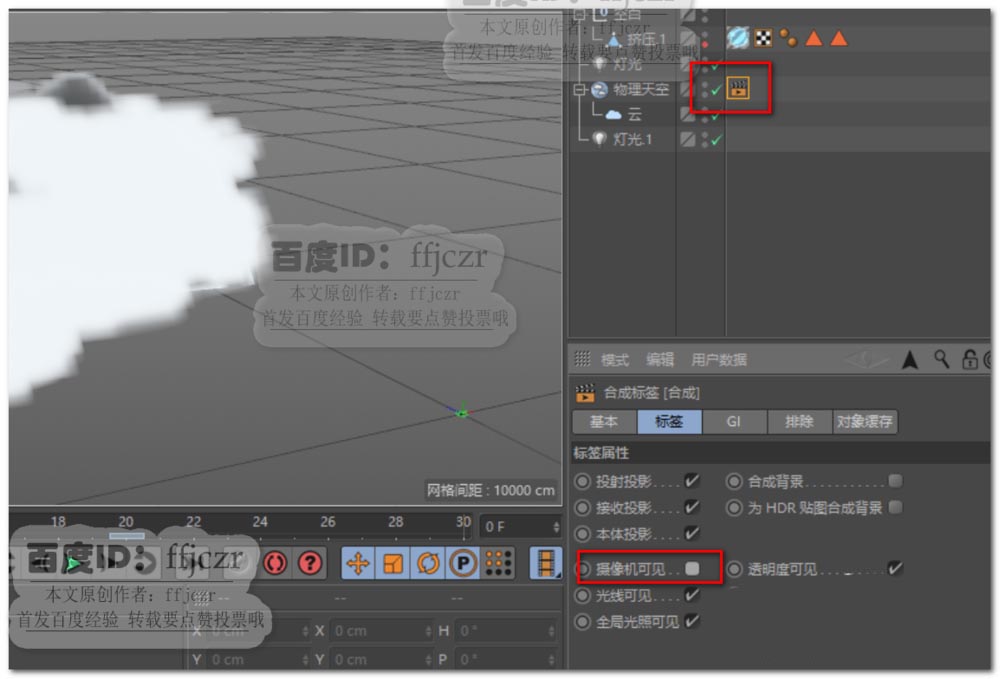Image resolution: width=1000 pixels, height=679 pixels.
Task: Enable the 为 HDR 贴图合成背景 checkbox
Action: click(x=895, y=507)
